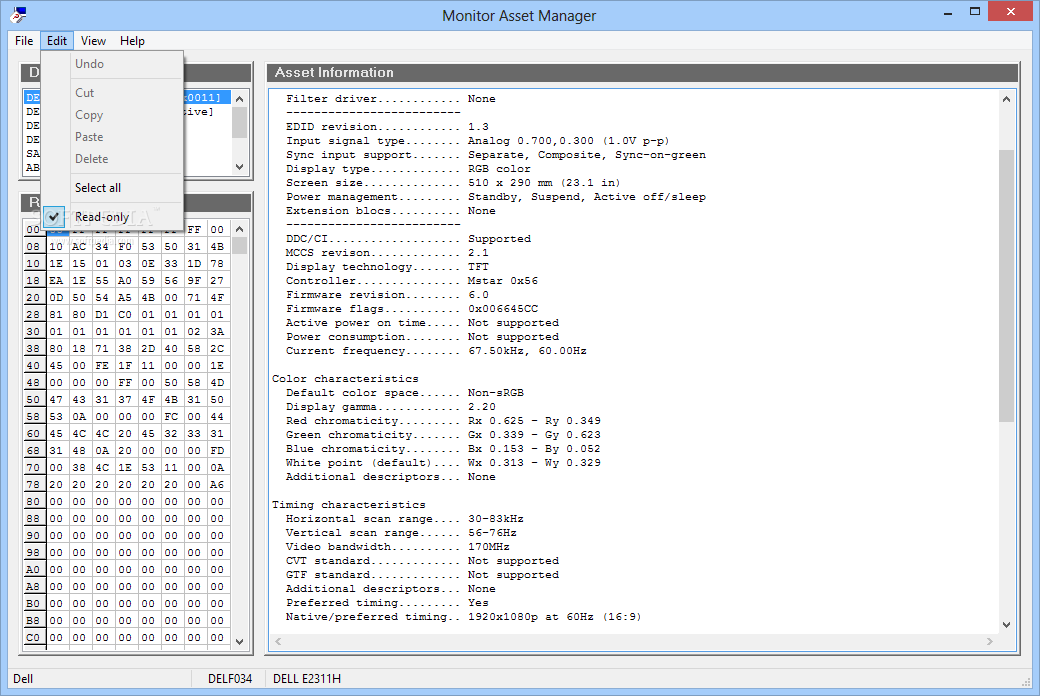The width and height of the screenshot is (1040, 696).
Task: Click hex cell FC in row 58
Action: [x=170, y=416]
